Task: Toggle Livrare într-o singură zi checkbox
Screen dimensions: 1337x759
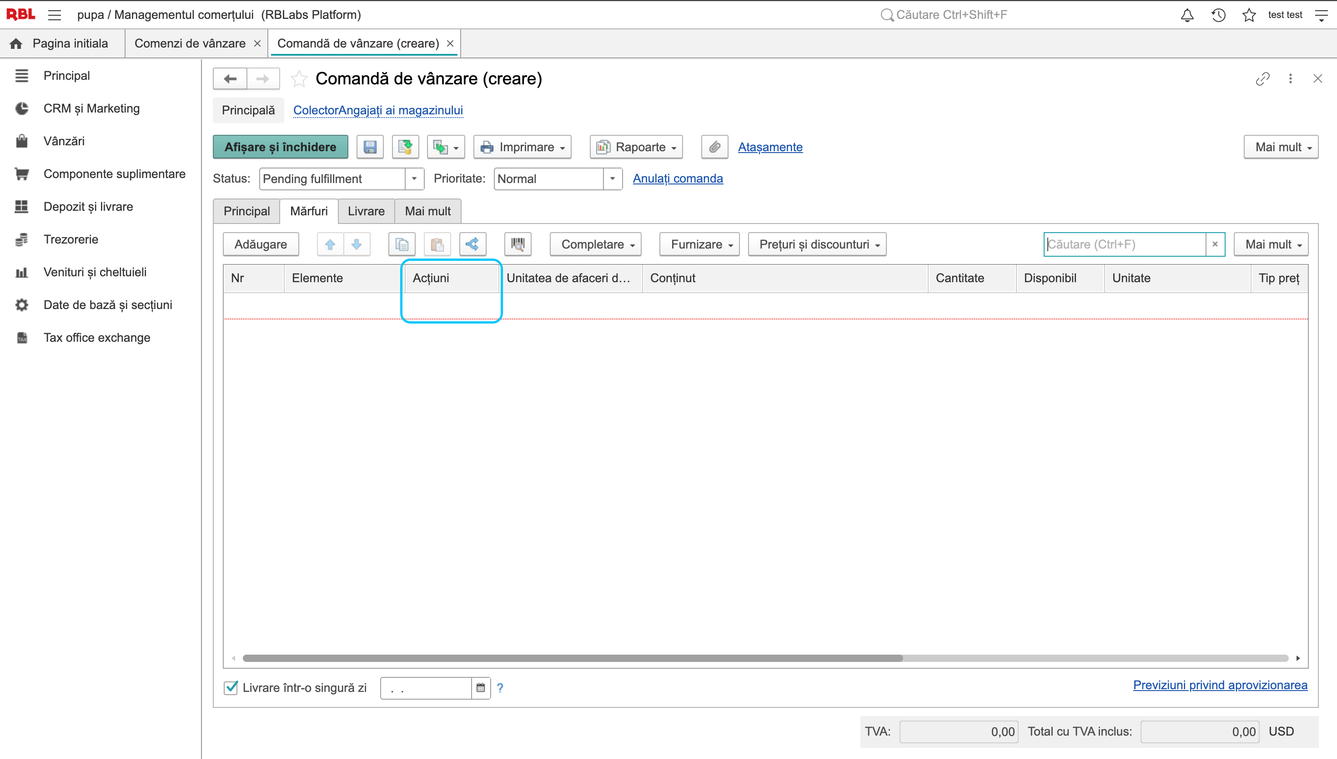Action: (231, 688)
